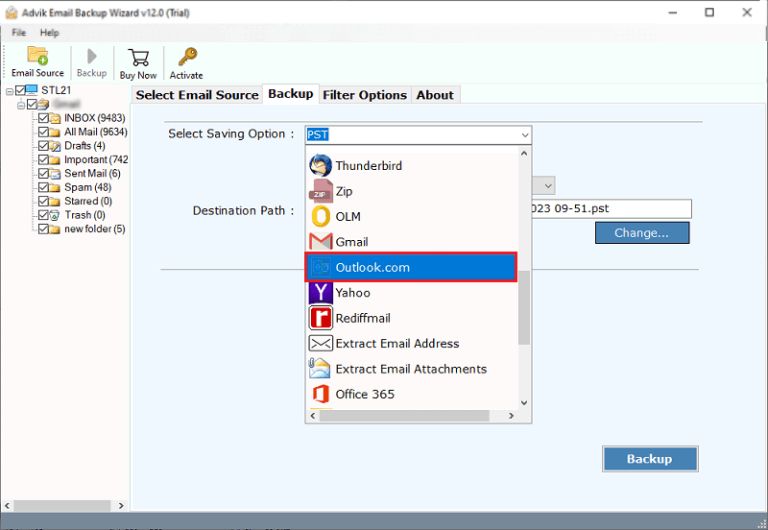Uncheck the Starred (0) checkbox

pyautogui.click(x=43, y=201)
